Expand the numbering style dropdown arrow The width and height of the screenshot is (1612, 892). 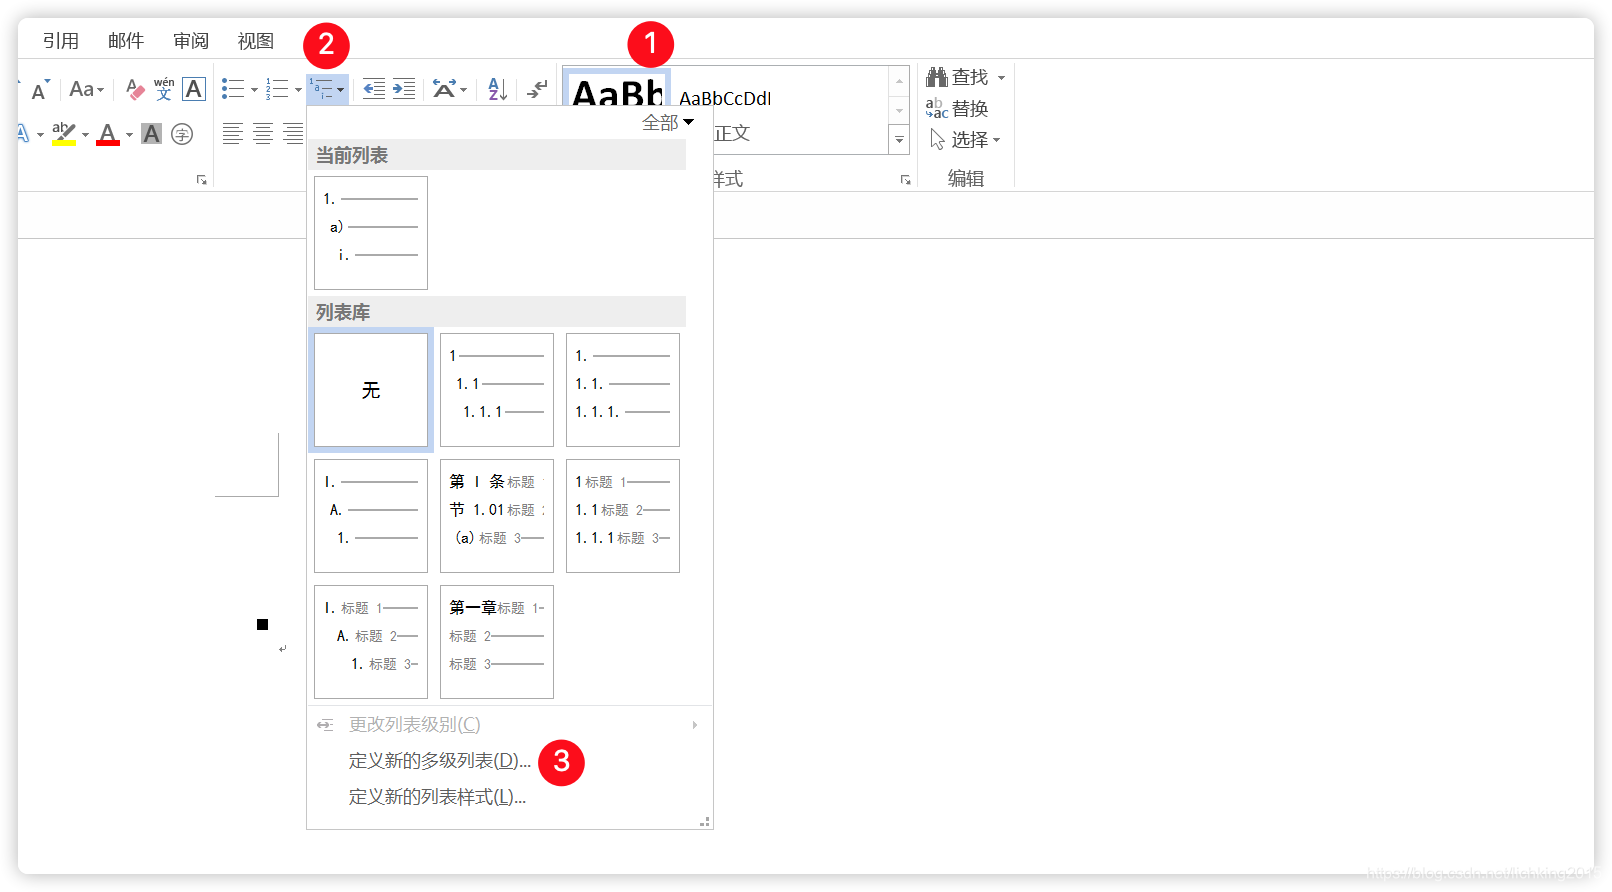point(298,90)
